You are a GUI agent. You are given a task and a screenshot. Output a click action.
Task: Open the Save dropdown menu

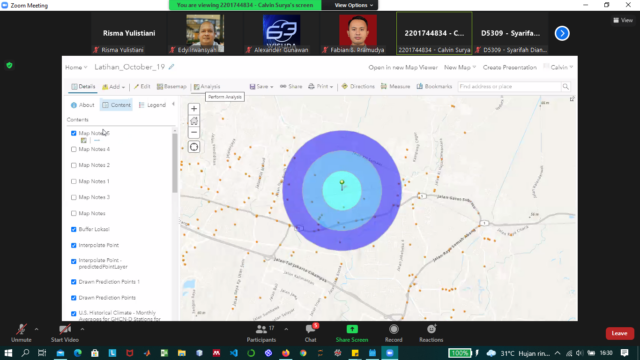261,87
